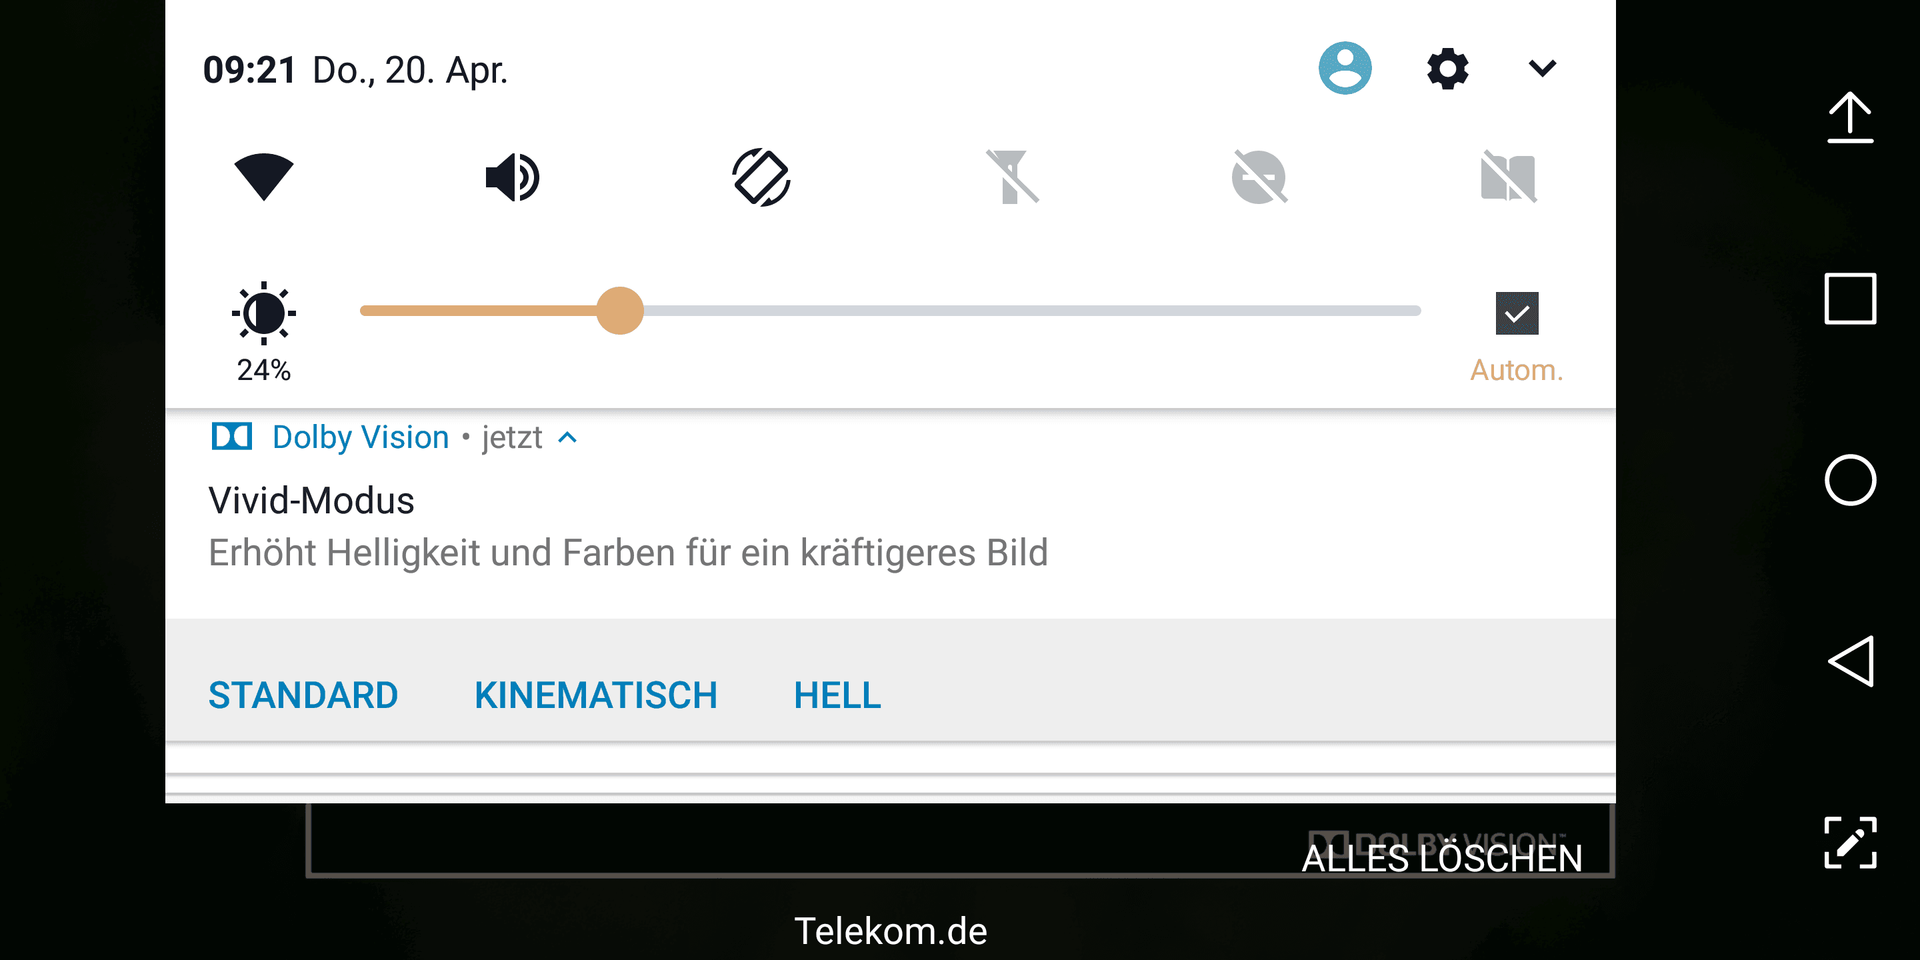Select the KINEMATISCH picture mode

click(596, 695)
